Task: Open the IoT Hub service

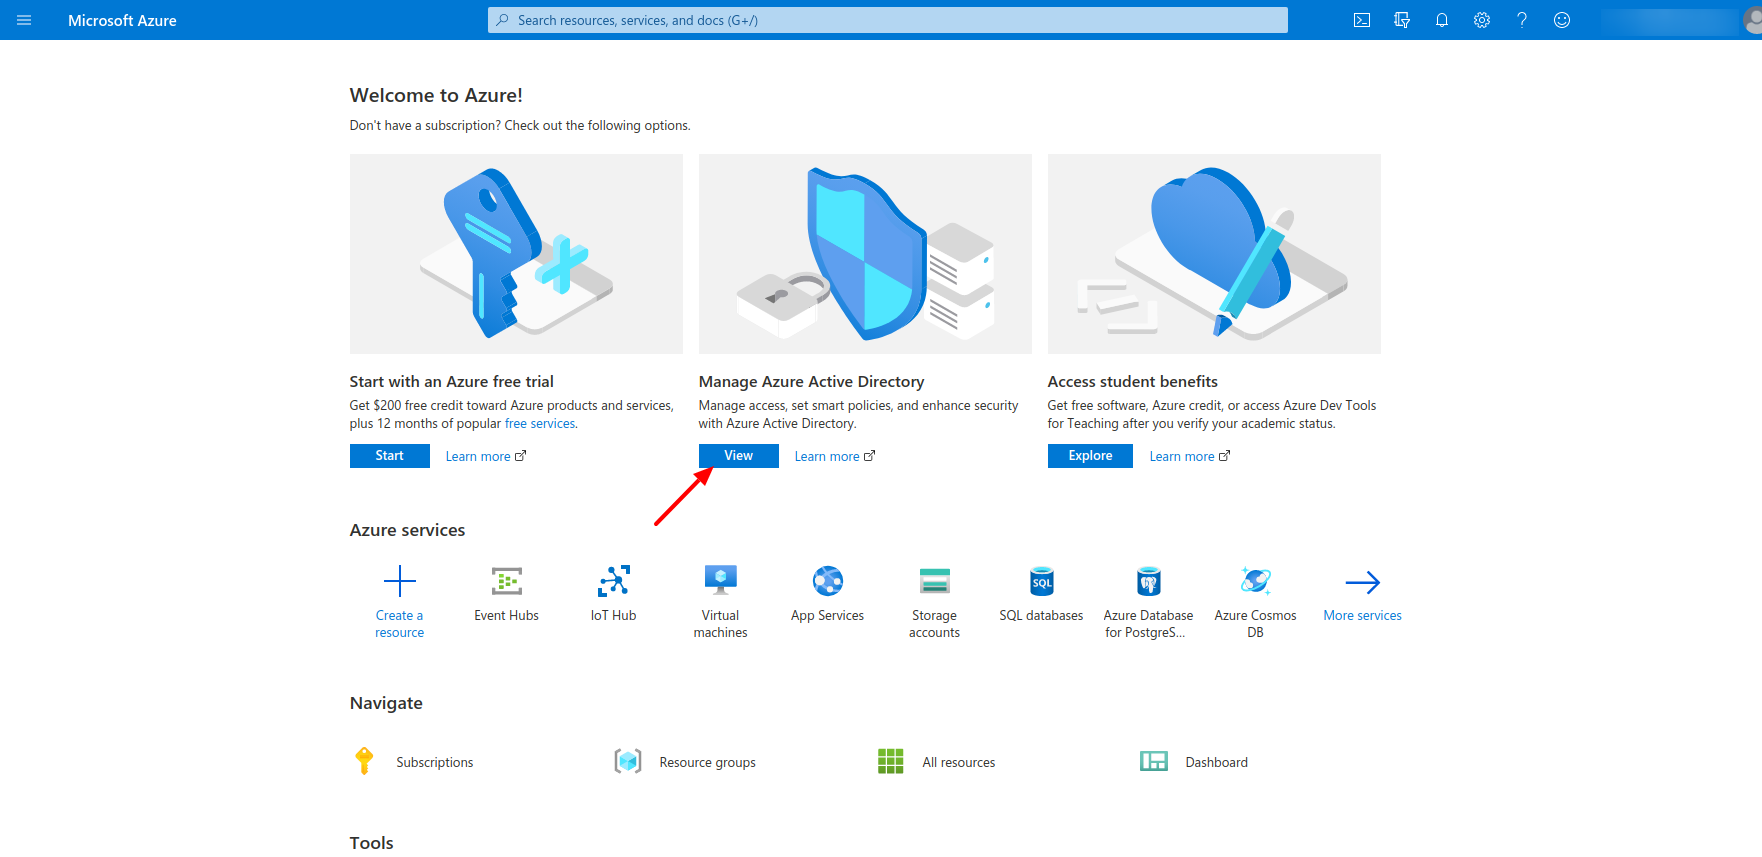Action: tap(613, 593)
